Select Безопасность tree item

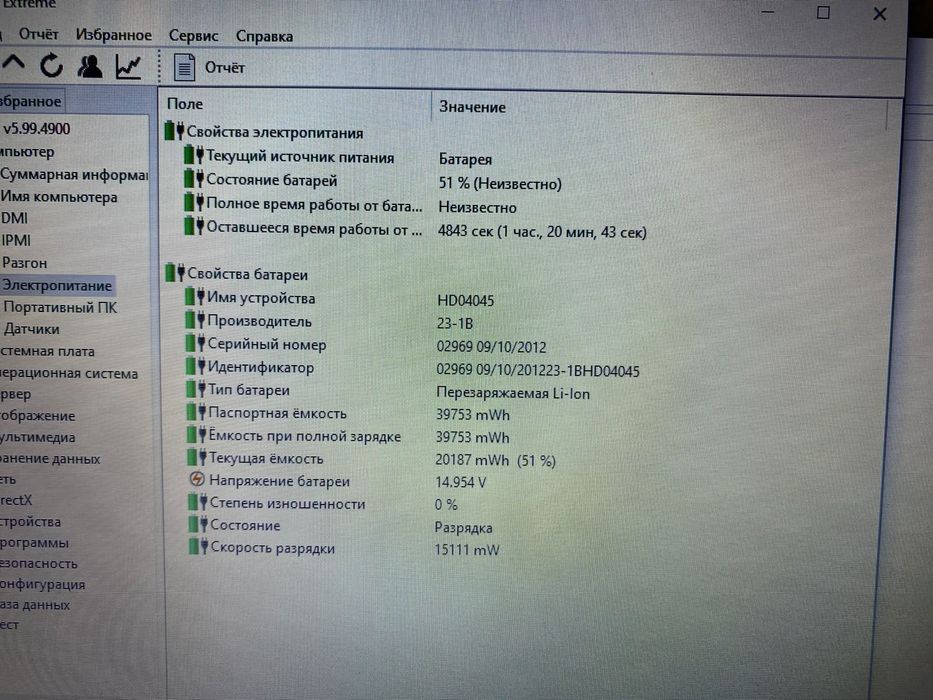(x=39, y=563)
